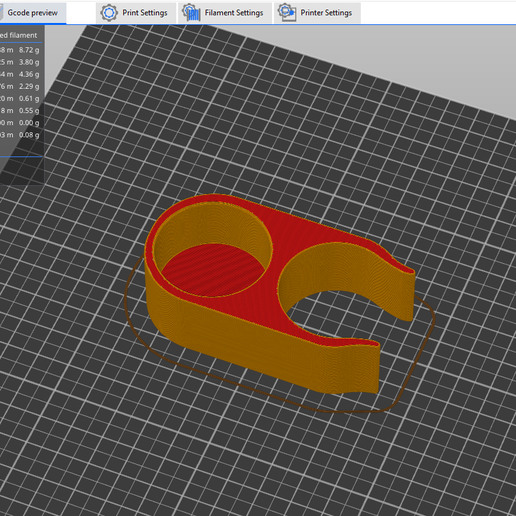The width and height of the screenshot is (516, 516).
Task: Click the Used filament column header
Action: point(18,35)
